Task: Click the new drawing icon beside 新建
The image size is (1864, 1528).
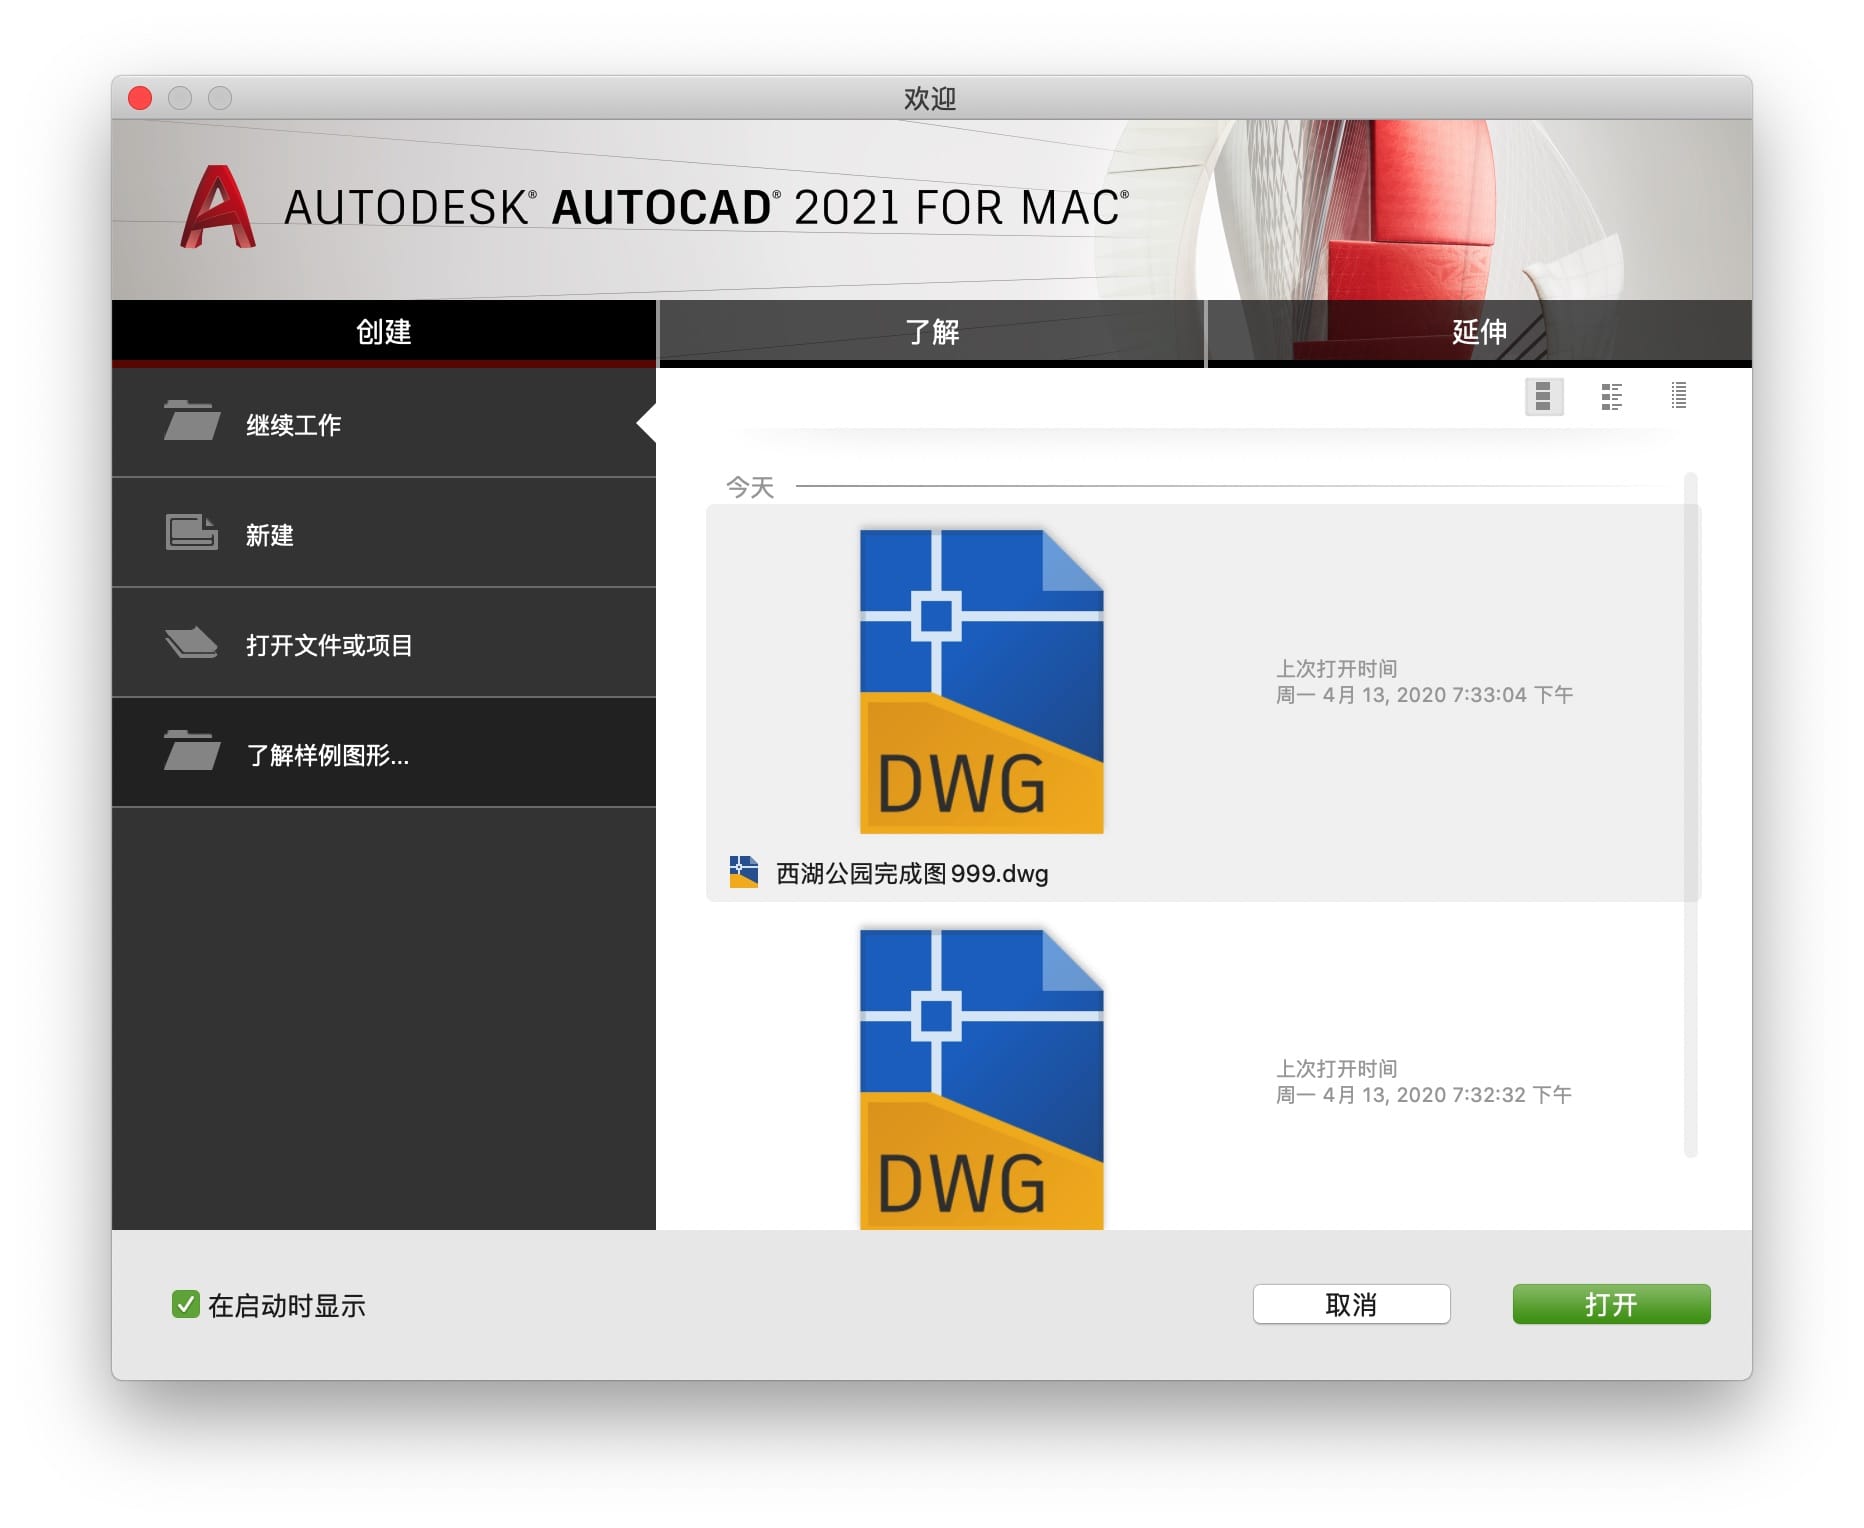Action: (x=191, y=532)
